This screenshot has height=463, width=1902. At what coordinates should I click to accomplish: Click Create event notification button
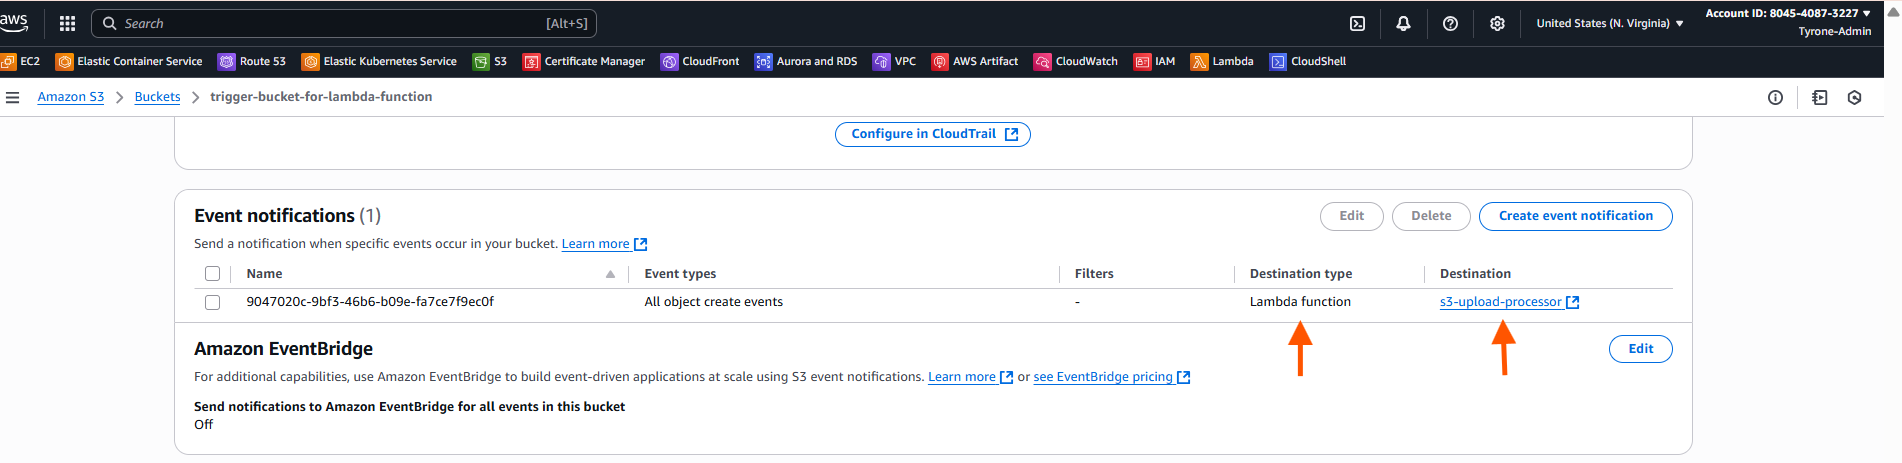1575,216
